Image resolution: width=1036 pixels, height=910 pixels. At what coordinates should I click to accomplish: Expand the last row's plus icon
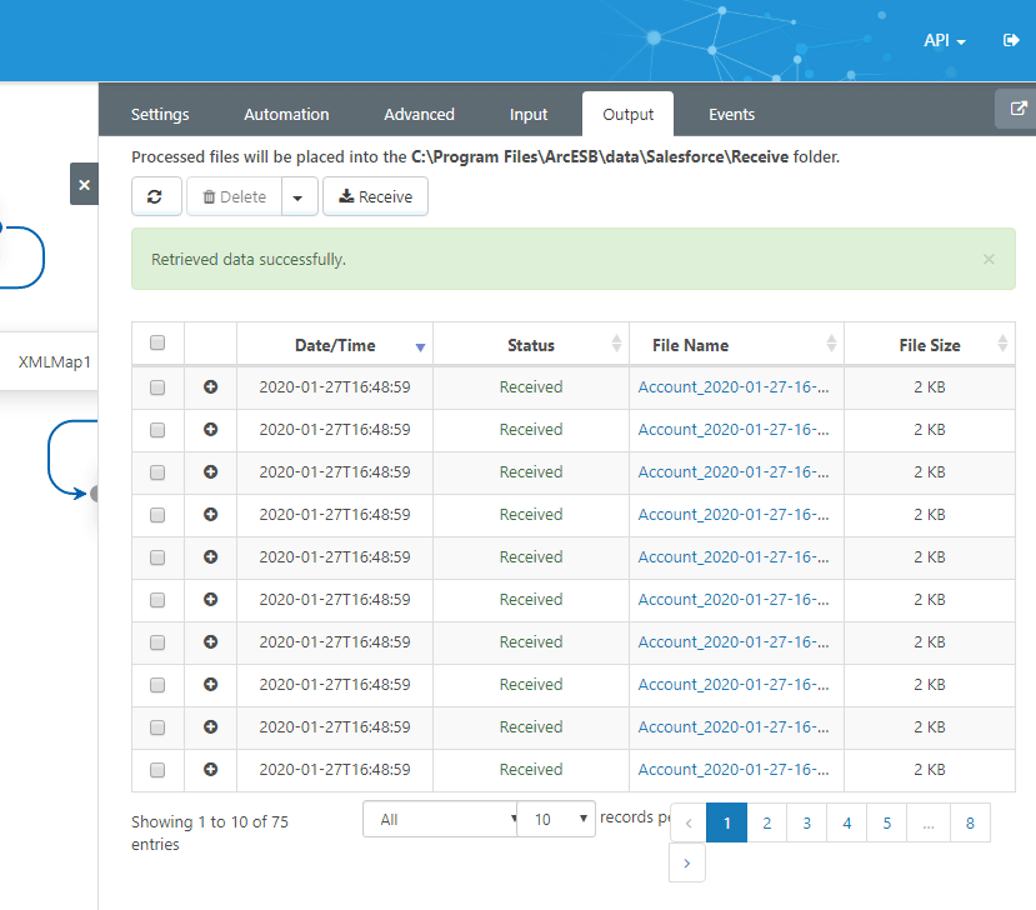click(x=210, y=770)
